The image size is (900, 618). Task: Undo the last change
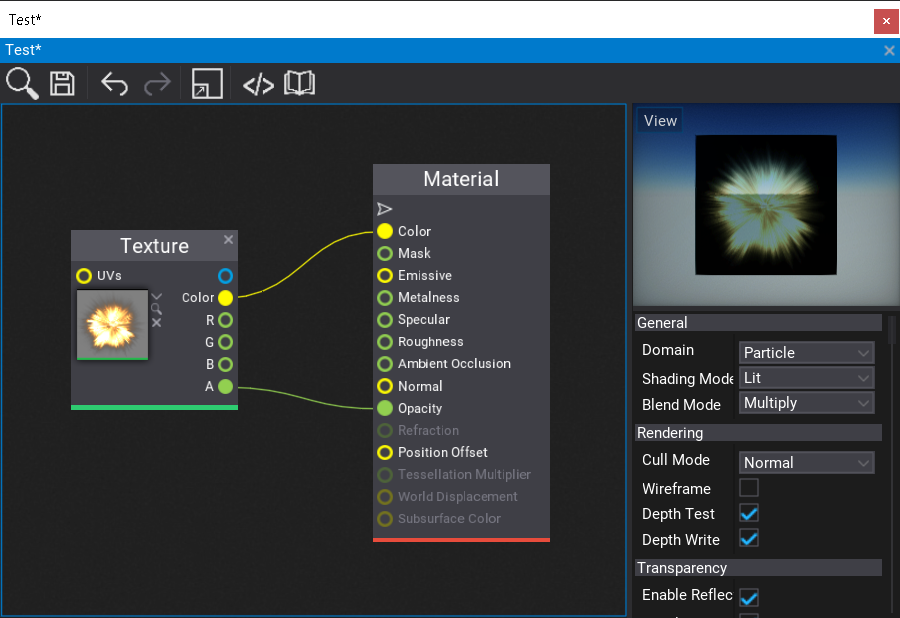tap(114, 84)
